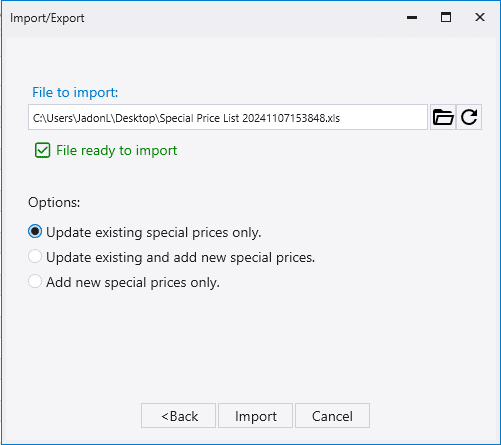Click the 'Add new special prices only' label

pyautogui.click(x=133, y=282)
